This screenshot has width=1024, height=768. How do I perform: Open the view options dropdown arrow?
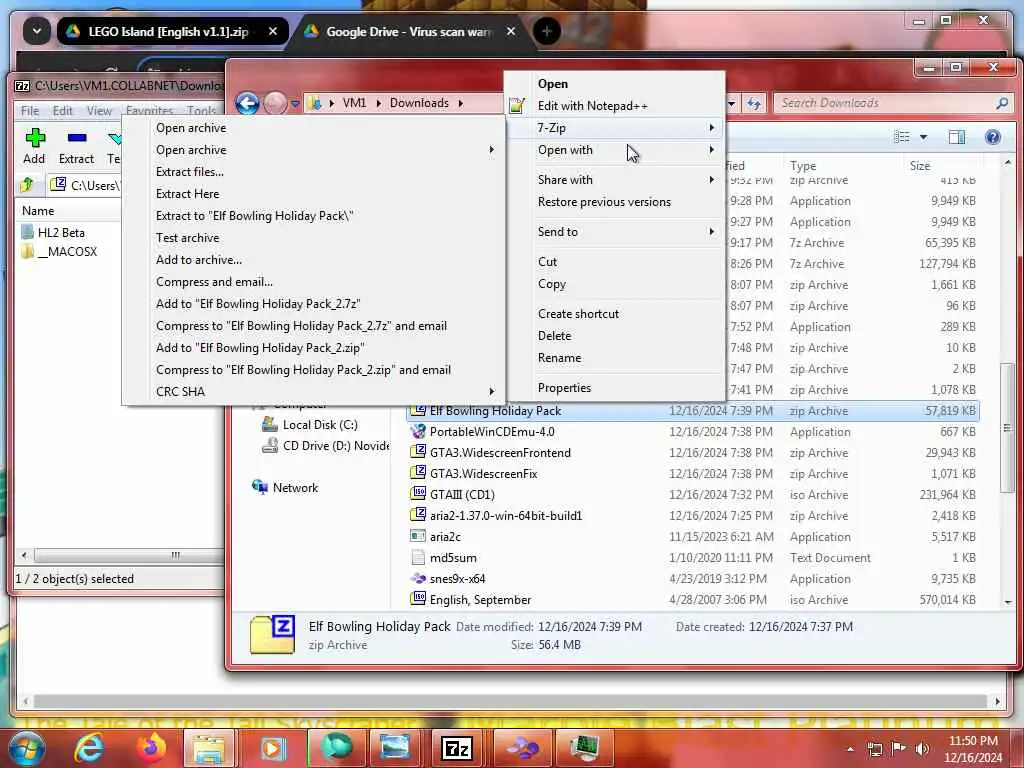pyautogui.click(x=923, y=136)
